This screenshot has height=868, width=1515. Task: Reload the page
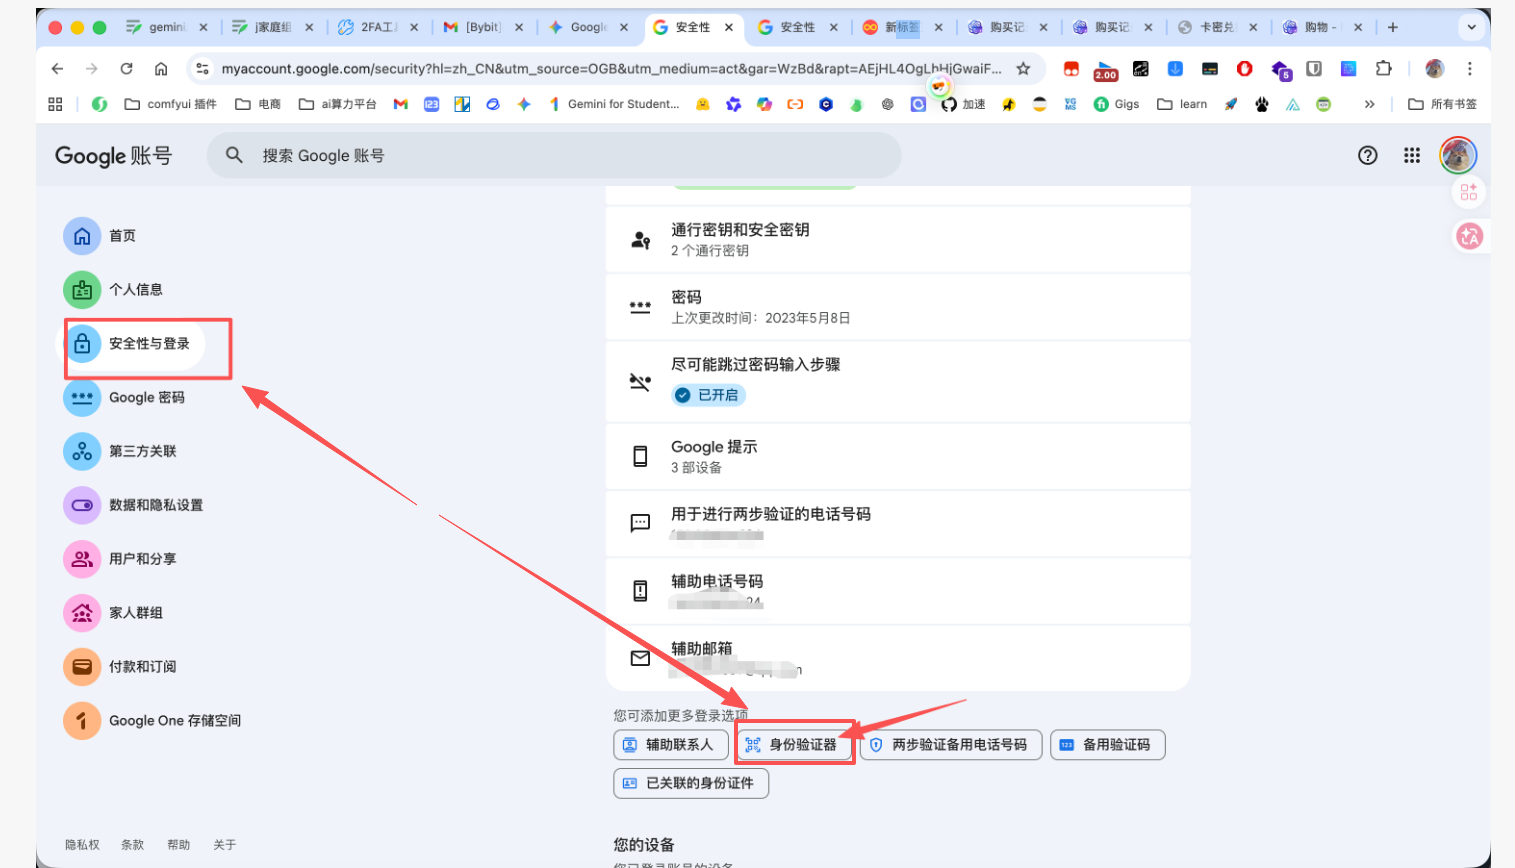tap(126, 69)
